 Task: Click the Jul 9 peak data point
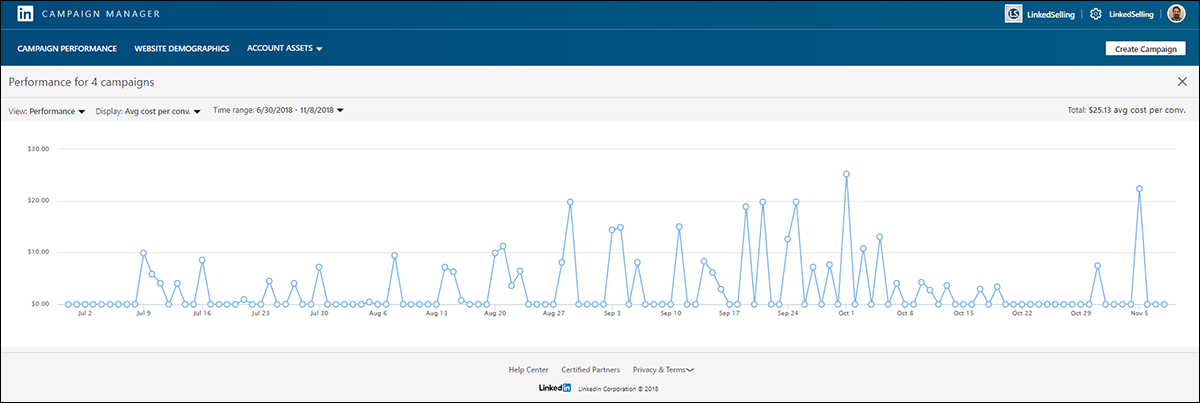(143, 253)
